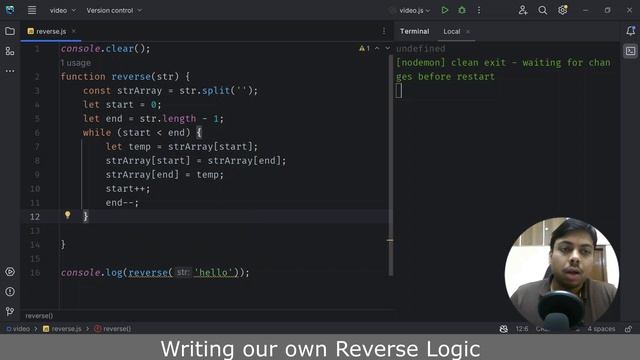Go to previous highlighted problem arrow

click(x=377, y=49)
